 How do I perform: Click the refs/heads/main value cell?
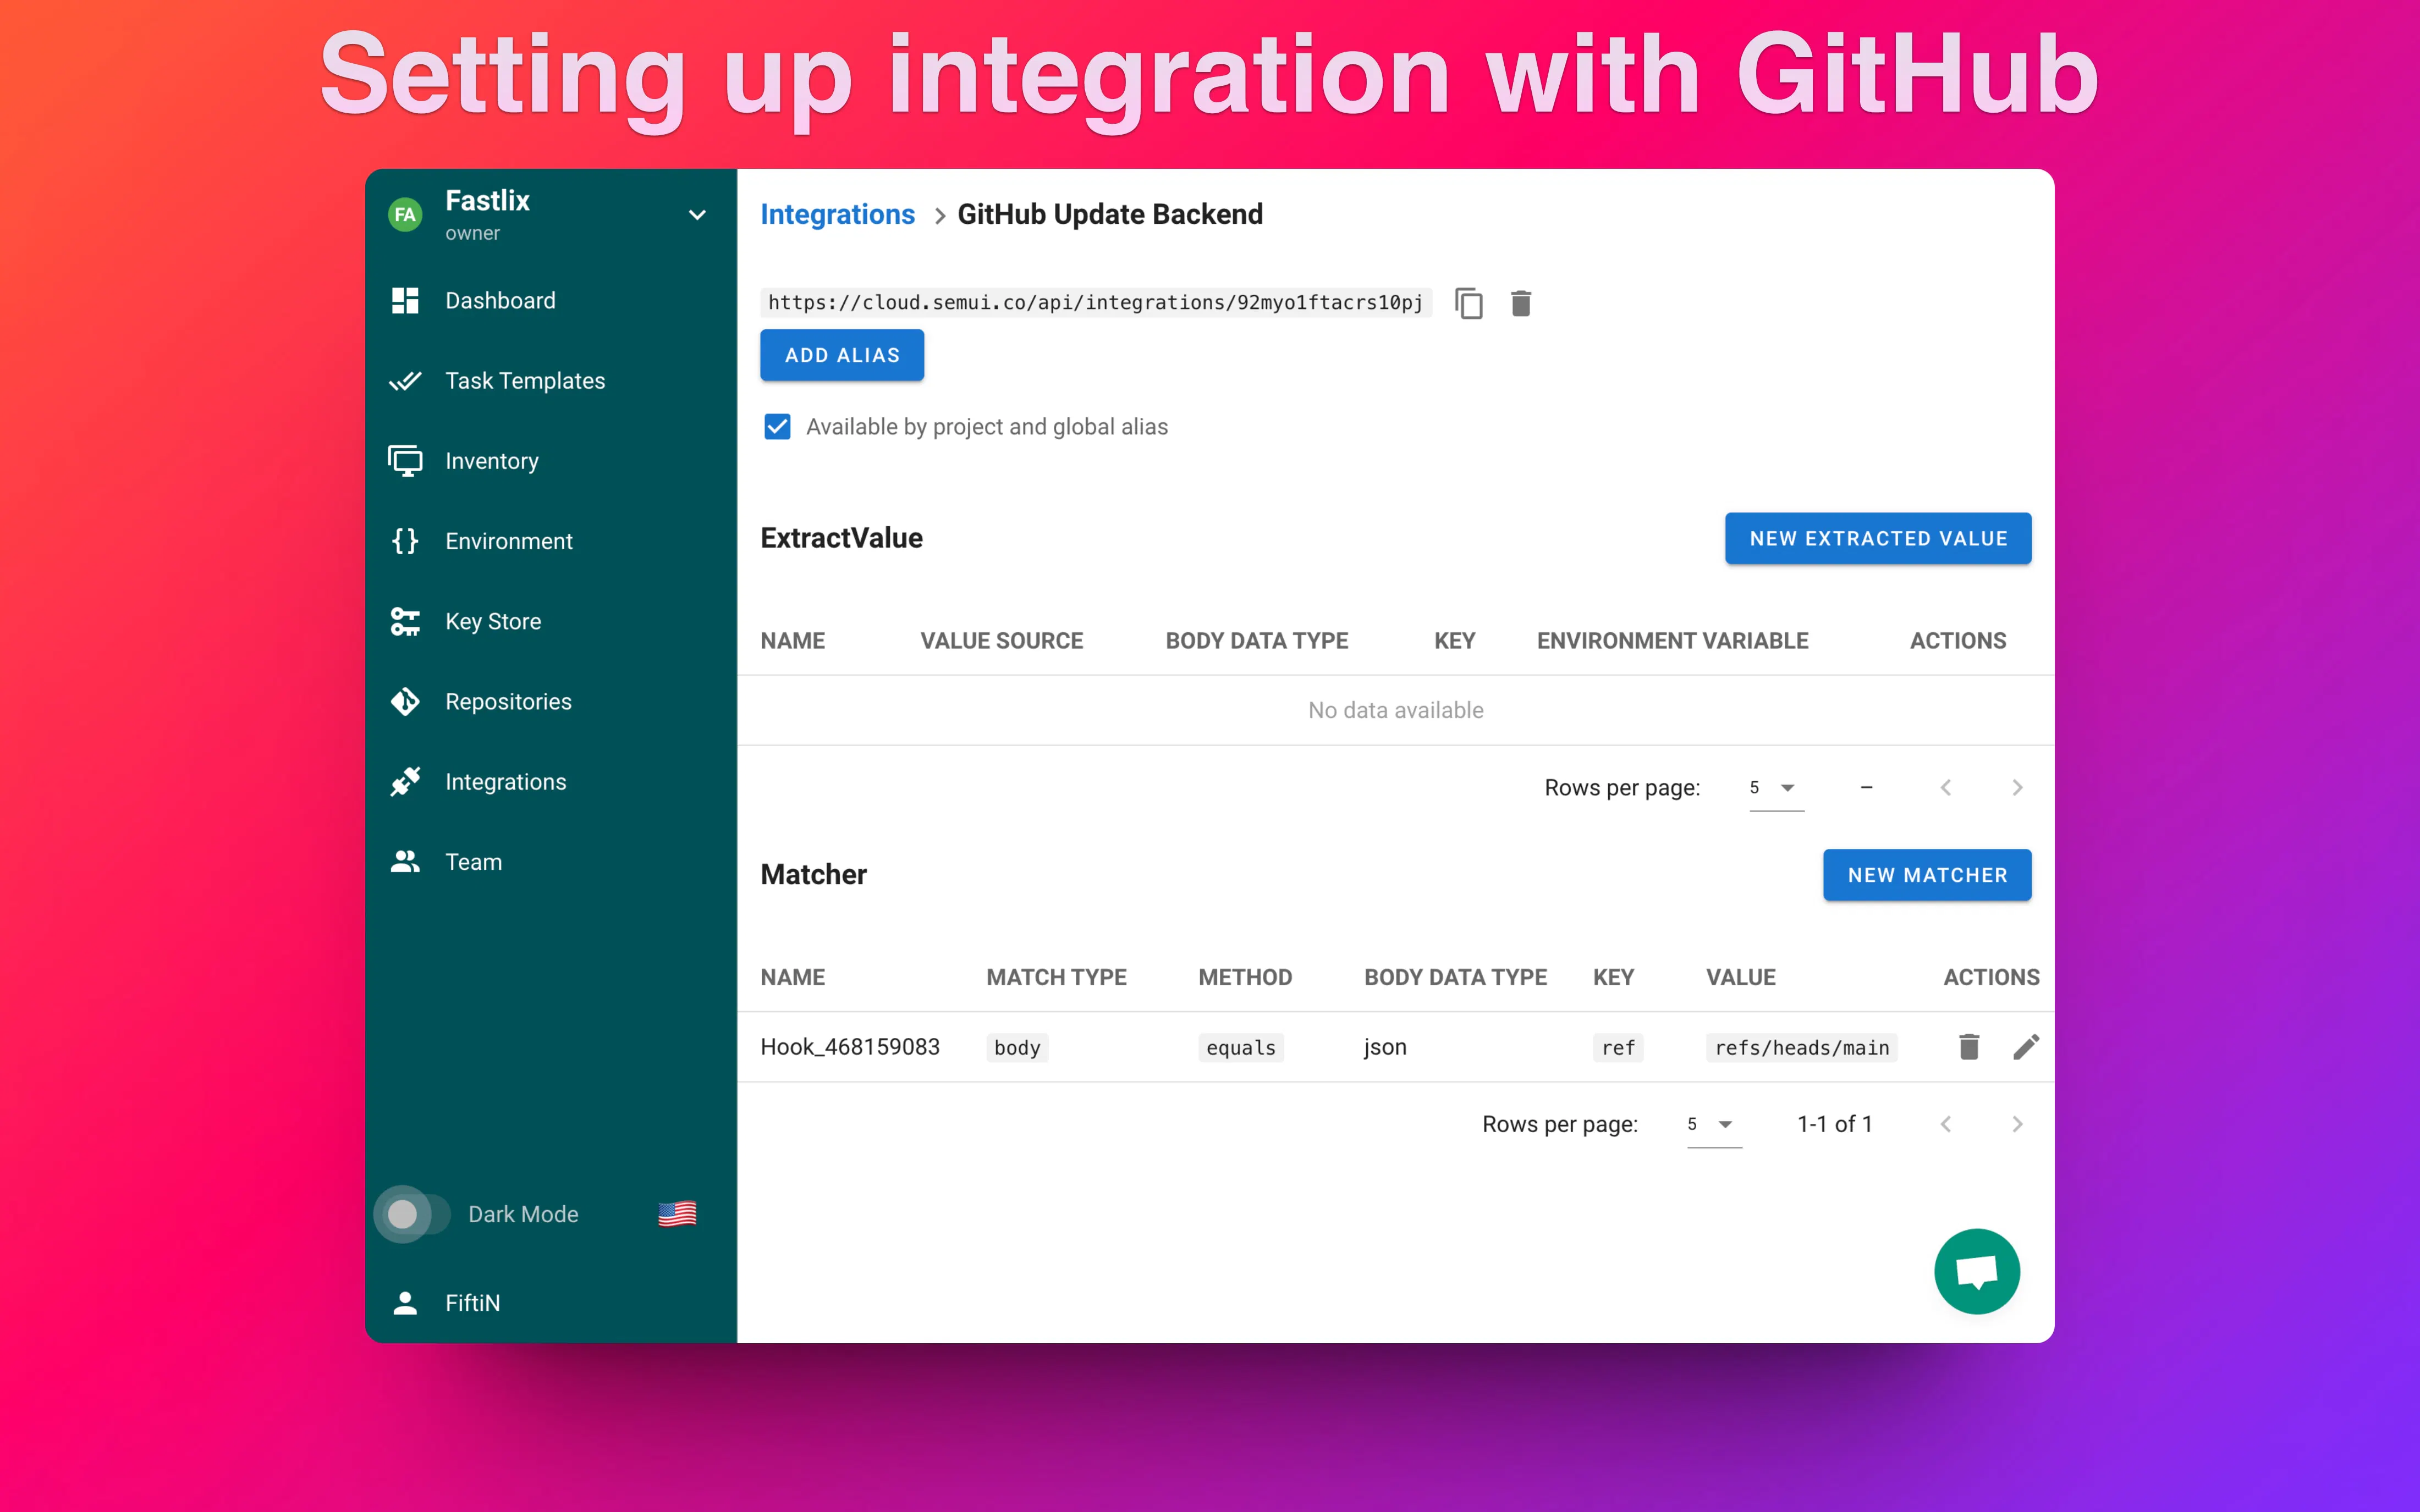[1801, 1047]
